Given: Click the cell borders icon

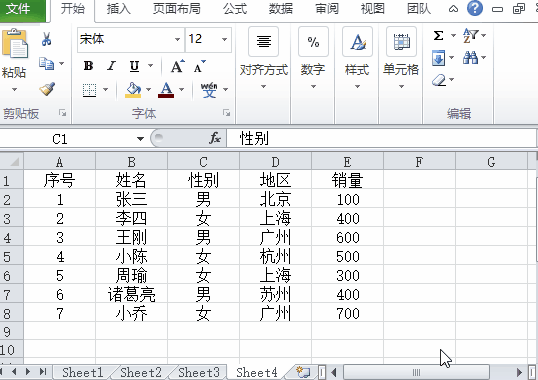Looking at the screenshot, I should [89, 90].
